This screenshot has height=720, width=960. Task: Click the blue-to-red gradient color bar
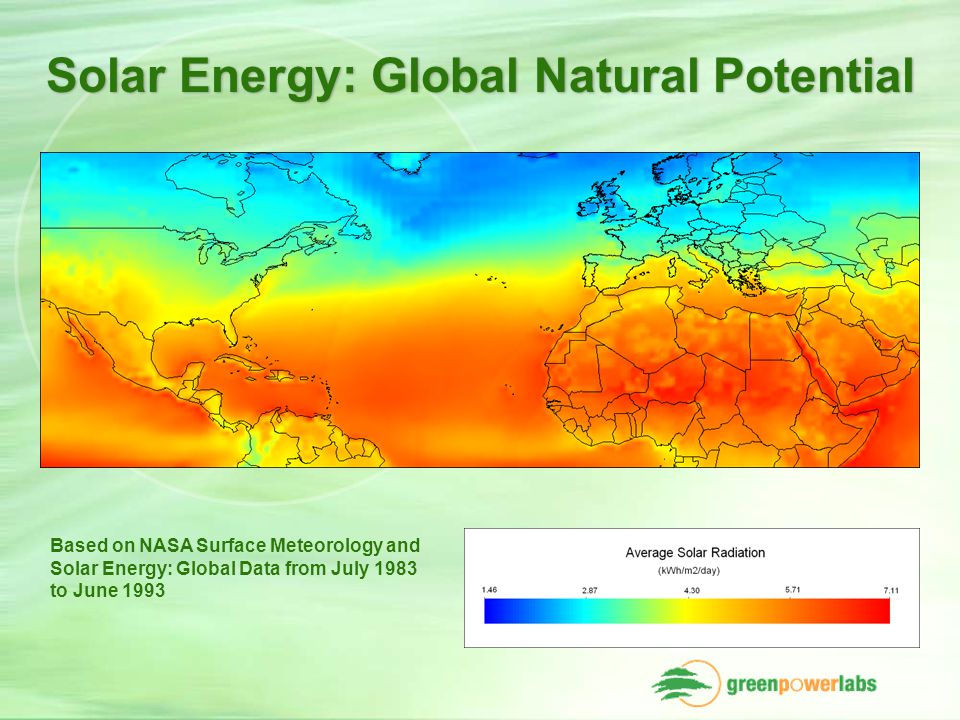pyautogui.click(x=687, y=611)
